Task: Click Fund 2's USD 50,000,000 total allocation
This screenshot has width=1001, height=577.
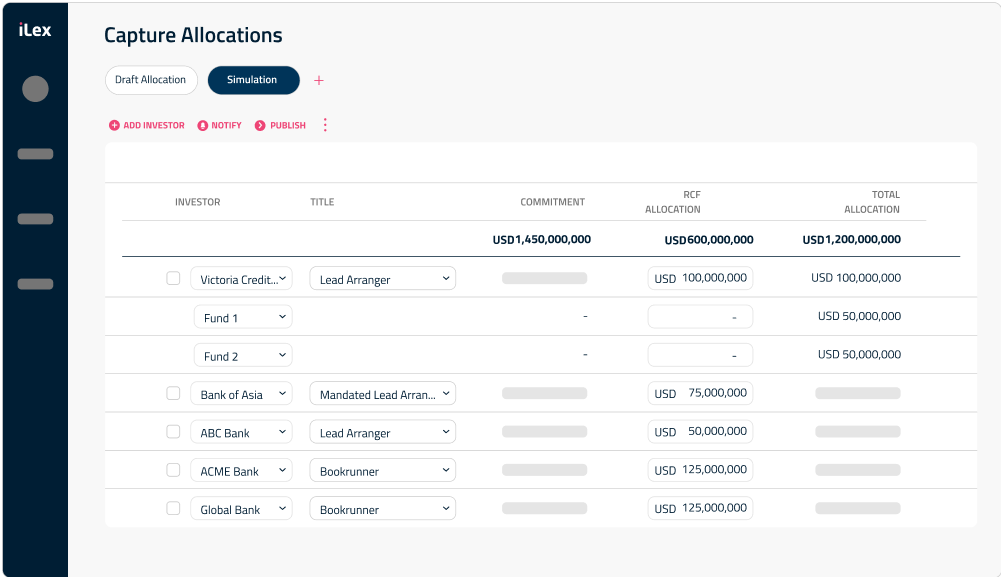Action: coord(859,354)
